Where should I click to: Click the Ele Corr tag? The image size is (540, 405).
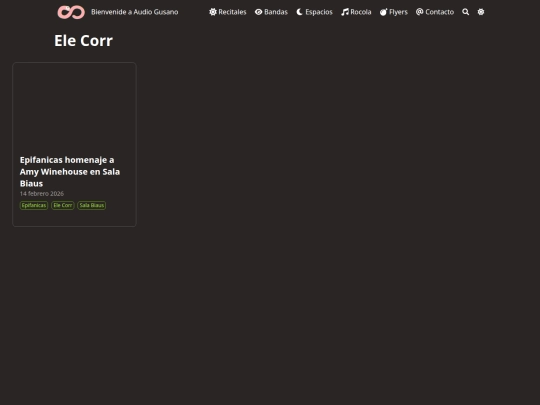click(63, 205)
